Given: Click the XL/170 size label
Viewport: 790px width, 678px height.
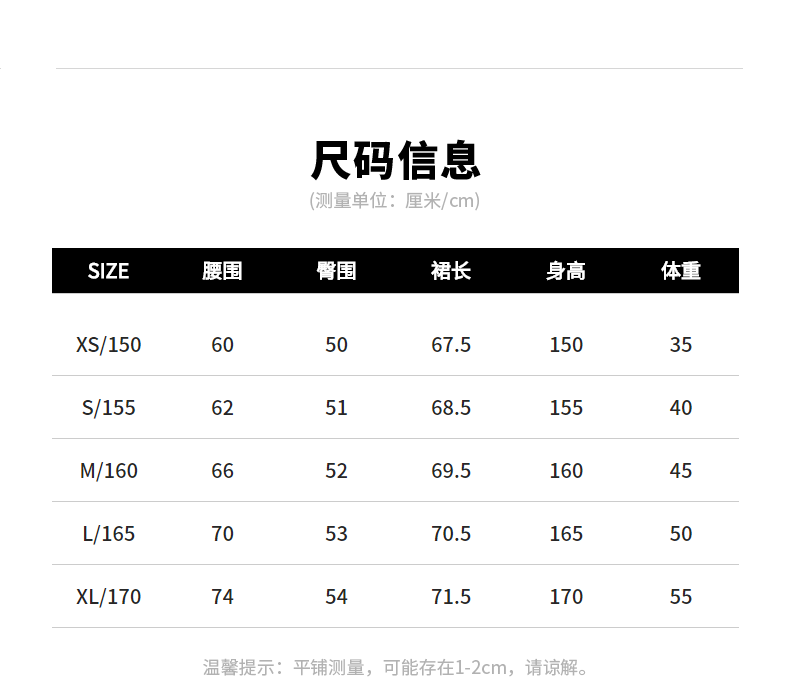Looking at the screenshot, I should tap(109, 597).
